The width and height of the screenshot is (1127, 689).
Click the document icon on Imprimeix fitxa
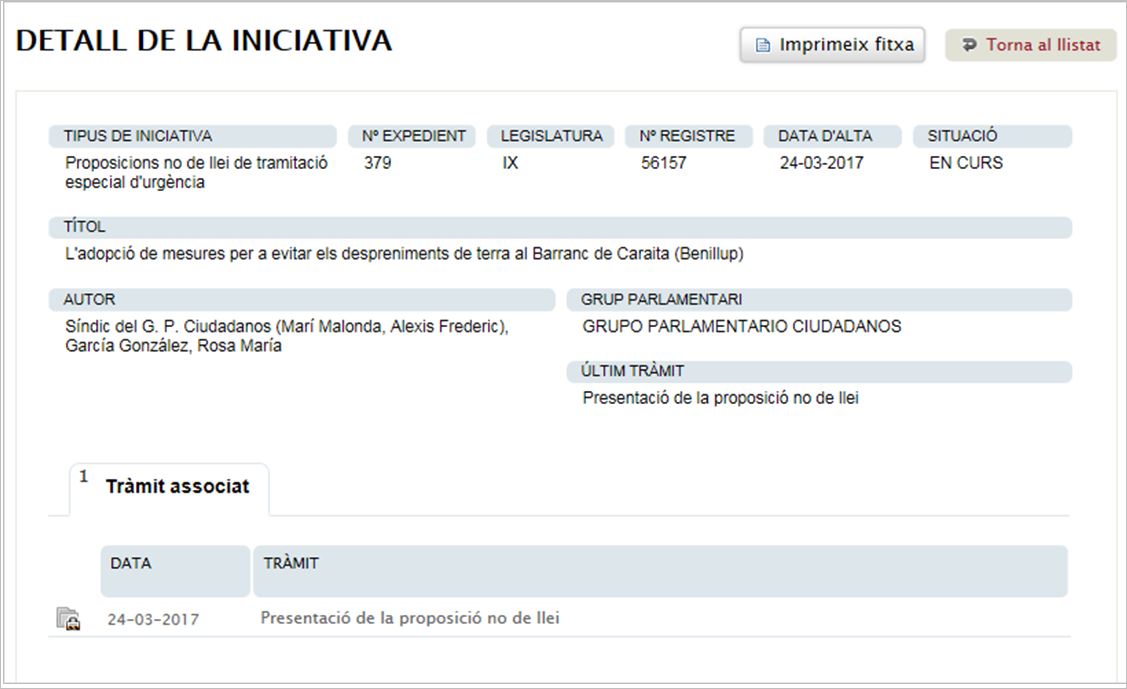(x=763, y=46)
